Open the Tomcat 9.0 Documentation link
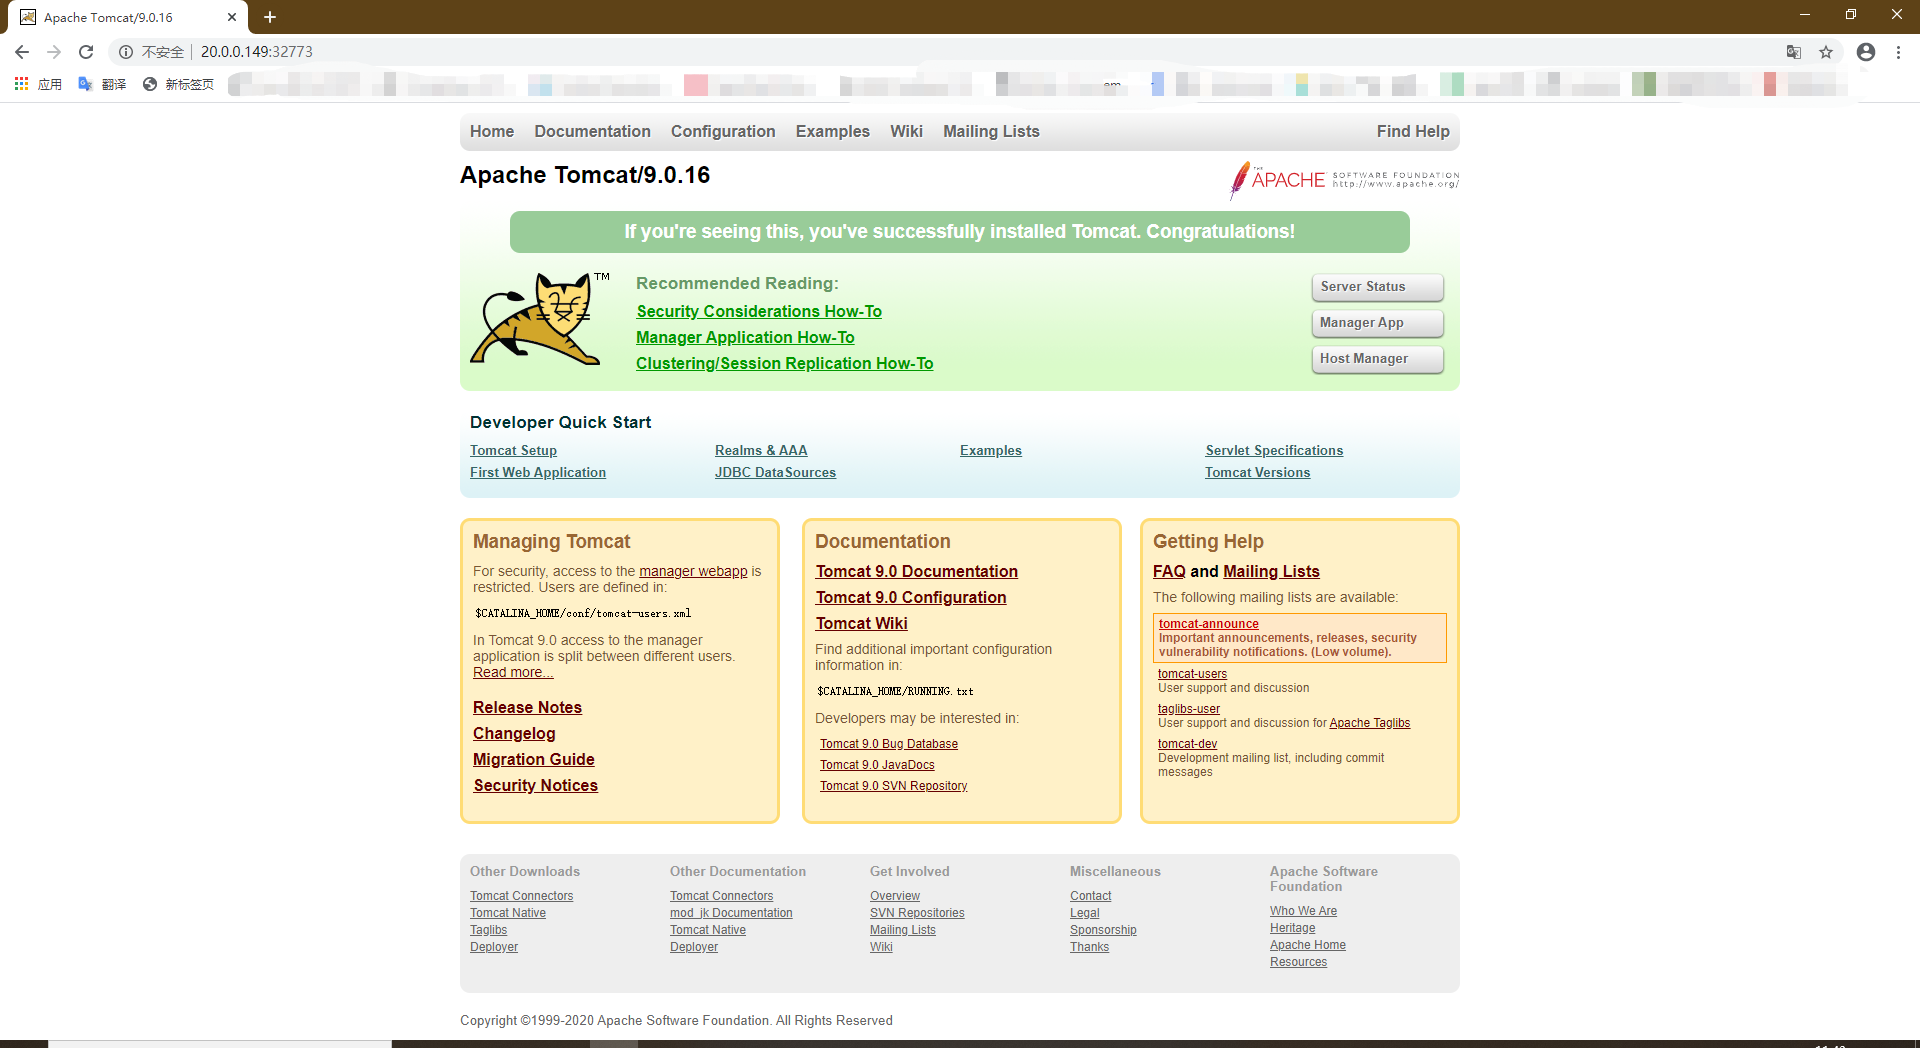Image resolution: width=1920 pixels, height=1048 pixels. point(916,571)
